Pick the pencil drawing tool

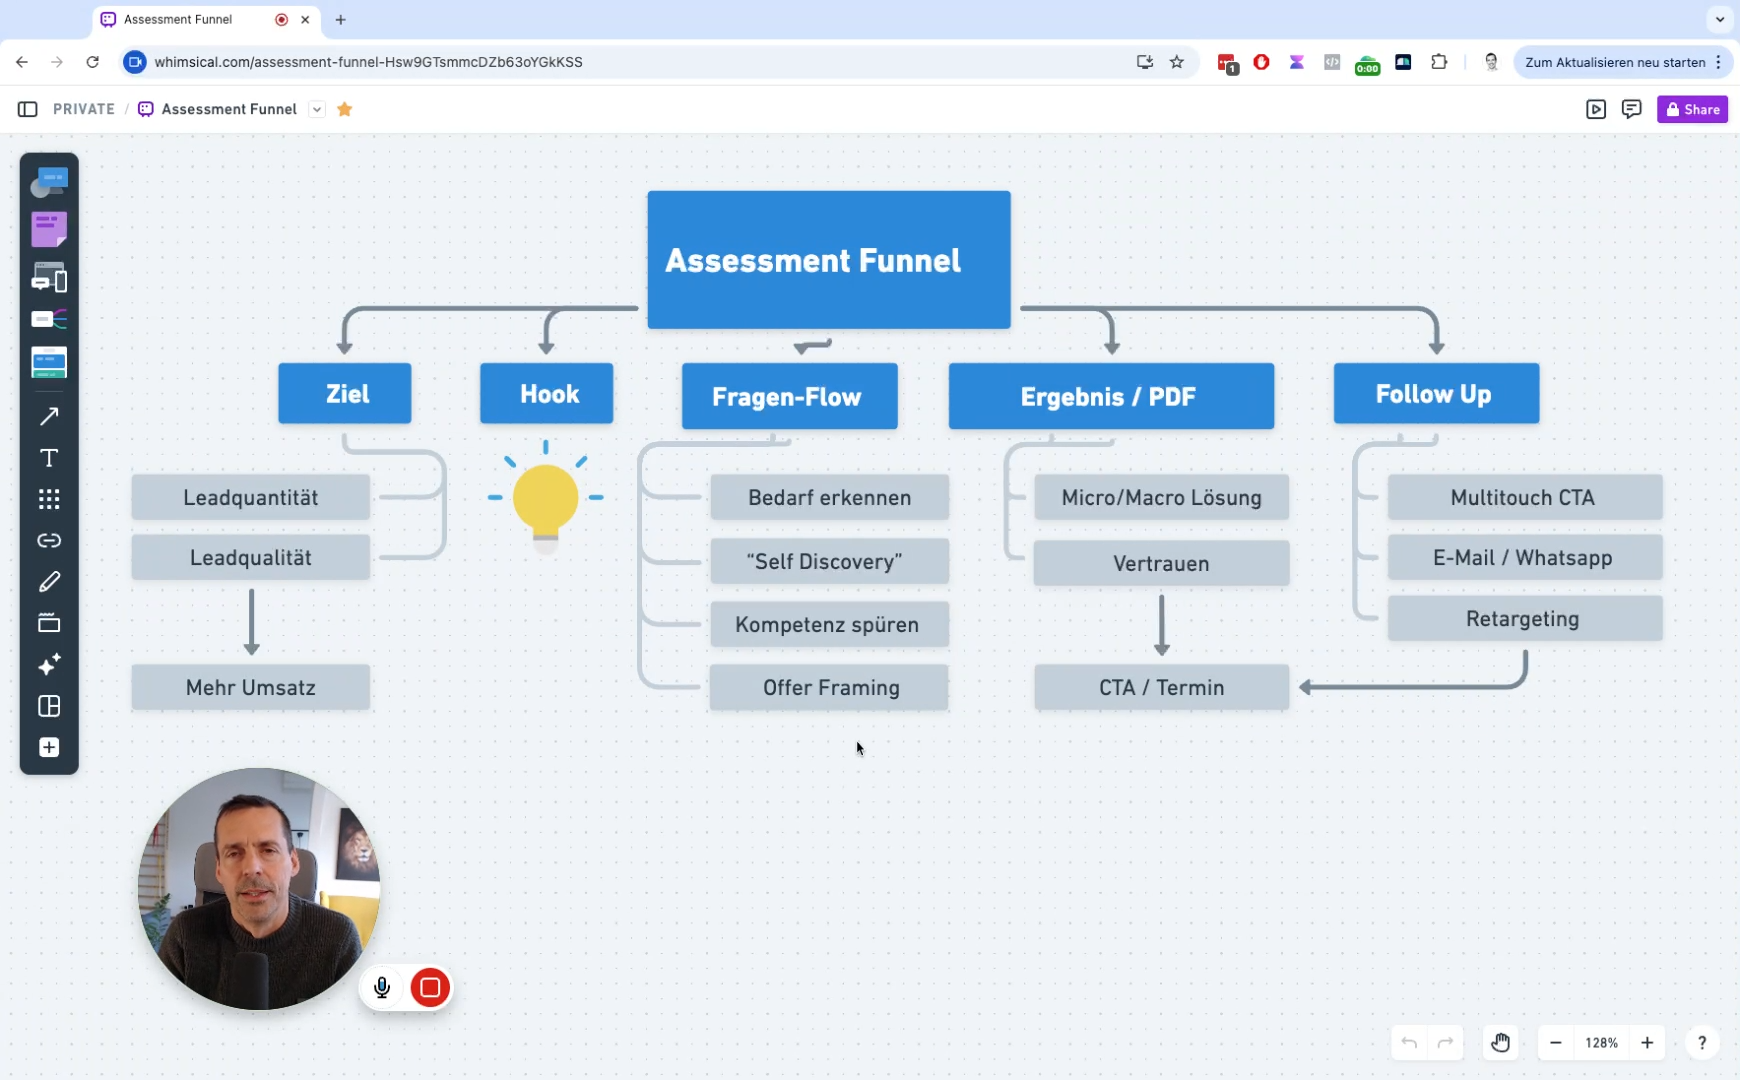pos(48,582)
